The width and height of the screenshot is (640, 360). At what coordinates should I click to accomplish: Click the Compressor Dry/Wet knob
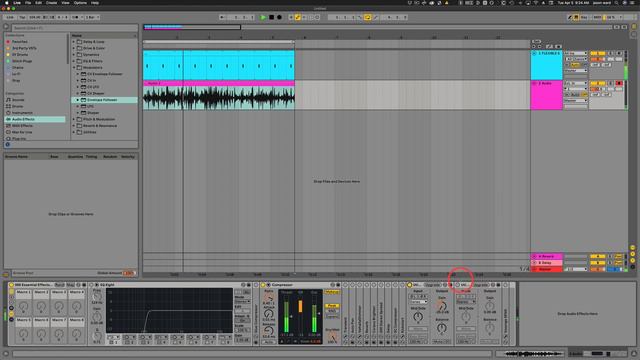coord(332,338)
